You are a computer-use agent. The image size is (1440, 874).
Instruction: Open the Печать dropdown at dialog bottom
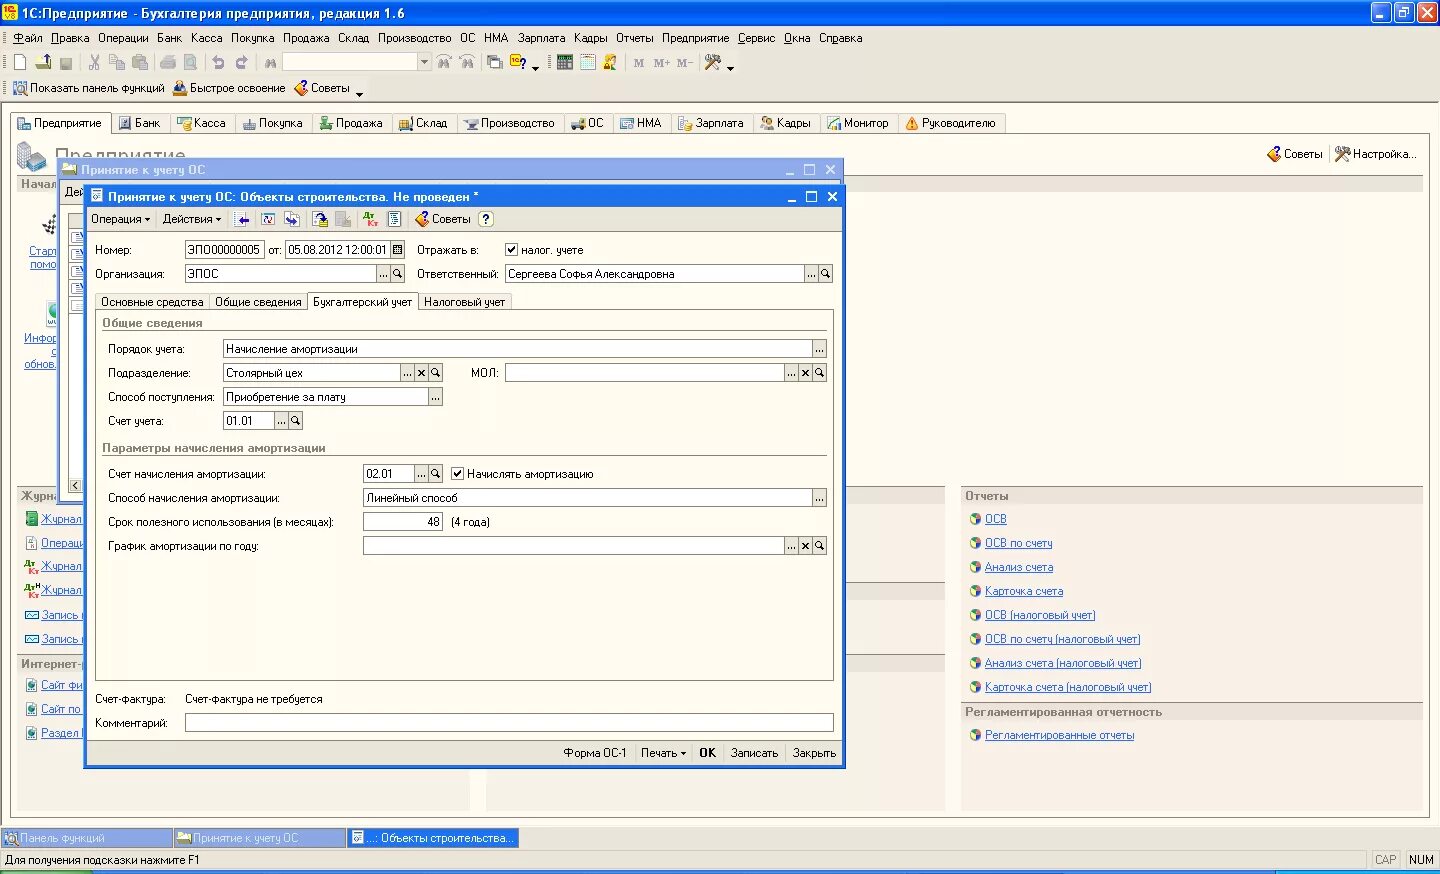(x=663, y=753)
